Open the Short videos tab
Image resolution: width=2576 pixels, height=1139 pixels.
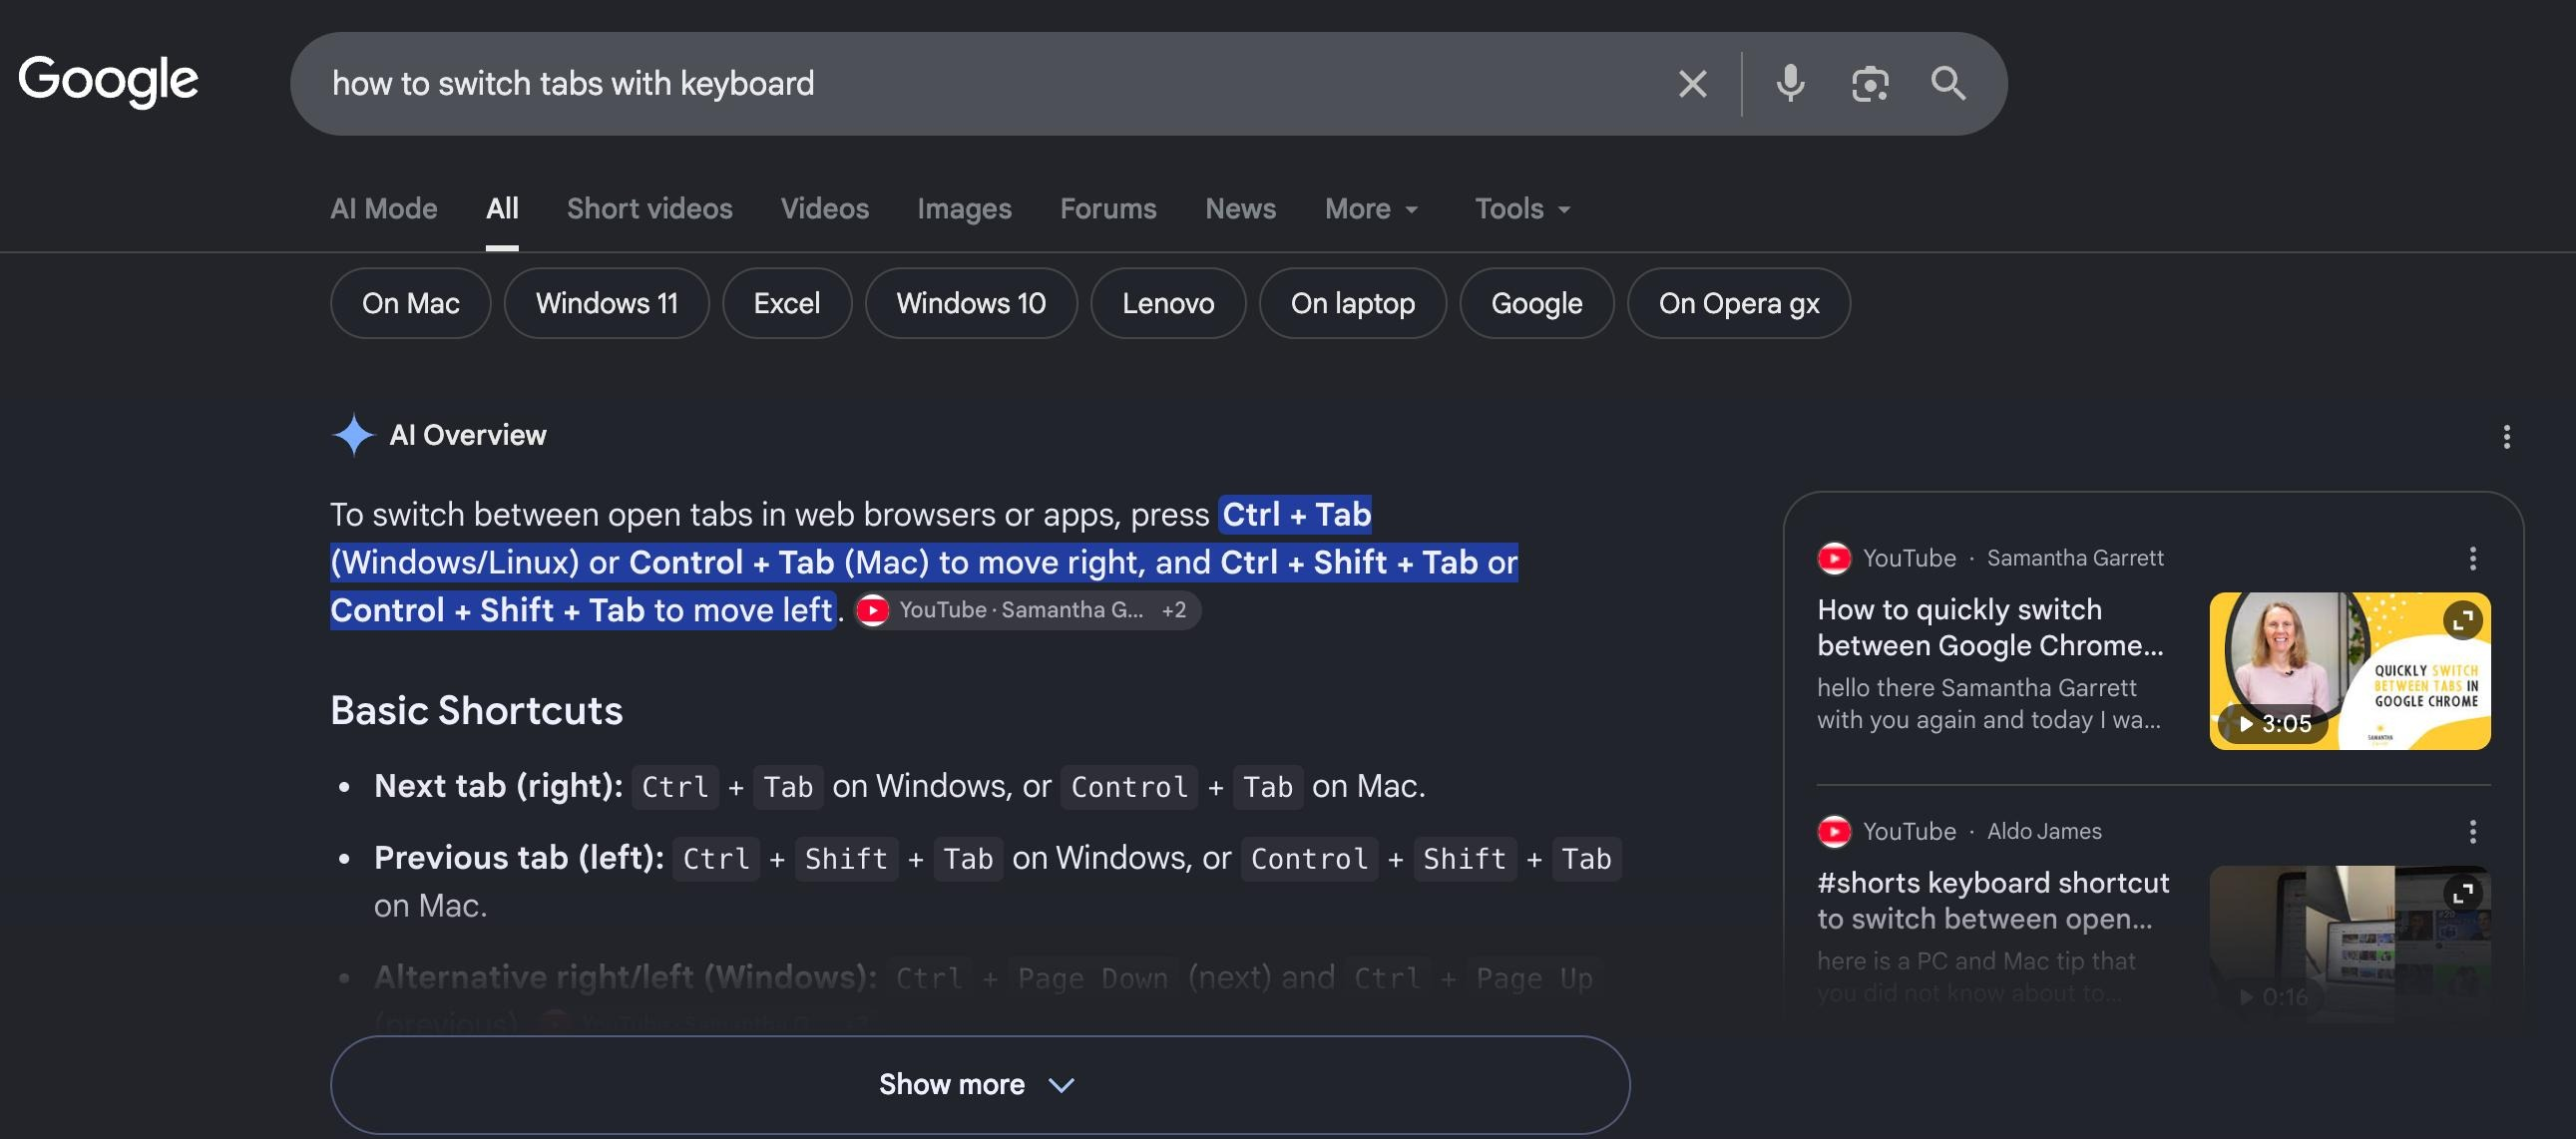click(x=650, y=208)
